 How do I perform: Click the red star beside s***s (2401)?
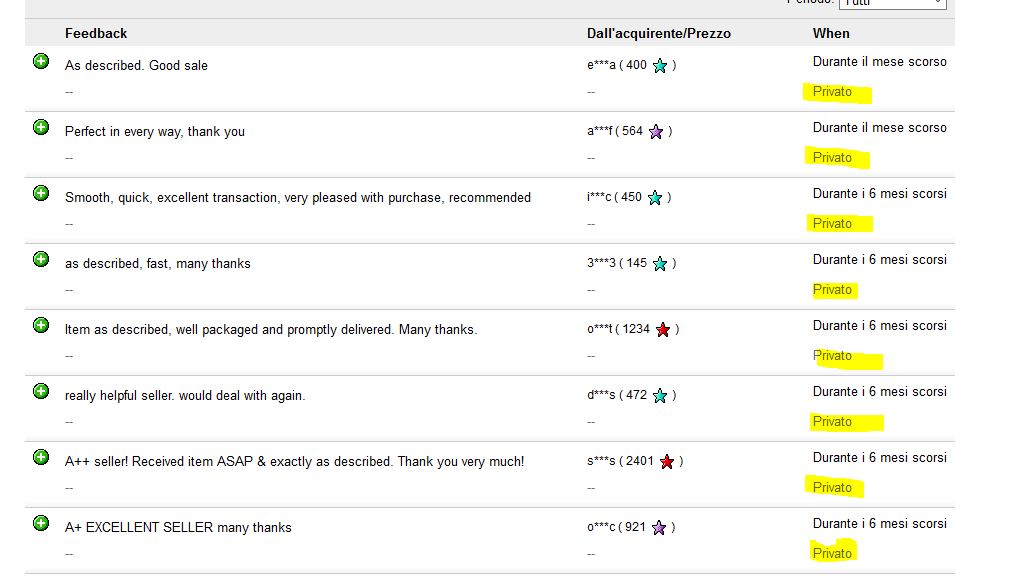(667, 462)
